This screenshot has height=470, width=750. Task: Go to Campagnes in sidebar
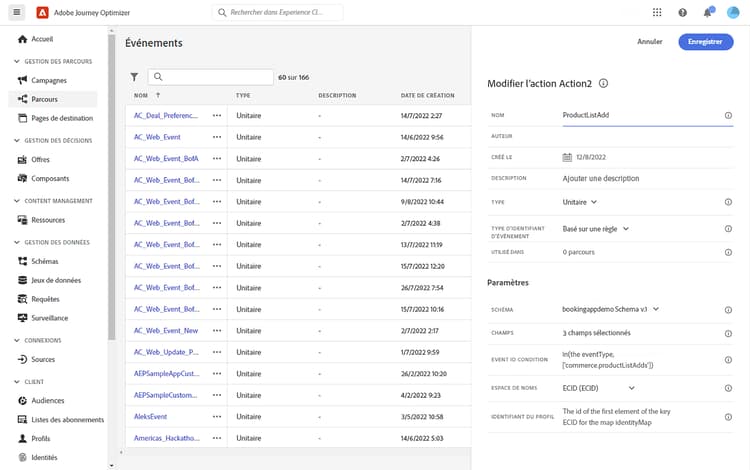[49, 80]
